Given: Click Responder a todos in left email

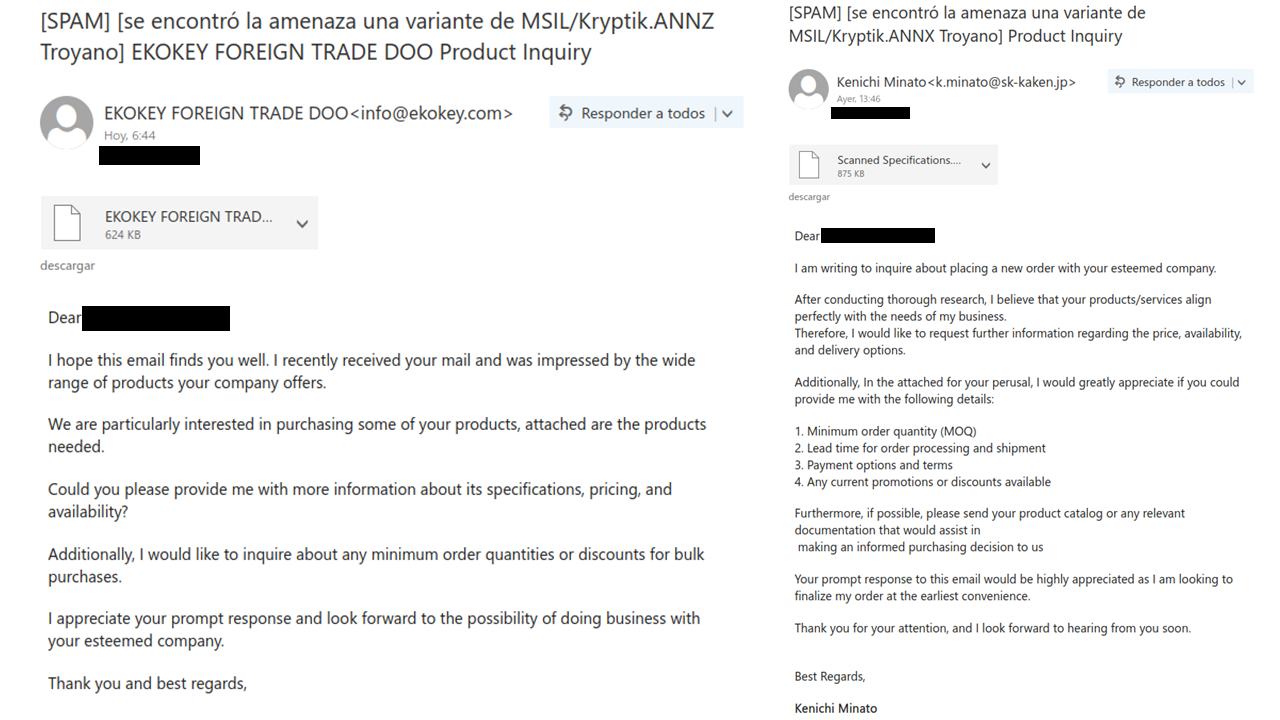Looking at the screenshot, I should pos(643,113).
